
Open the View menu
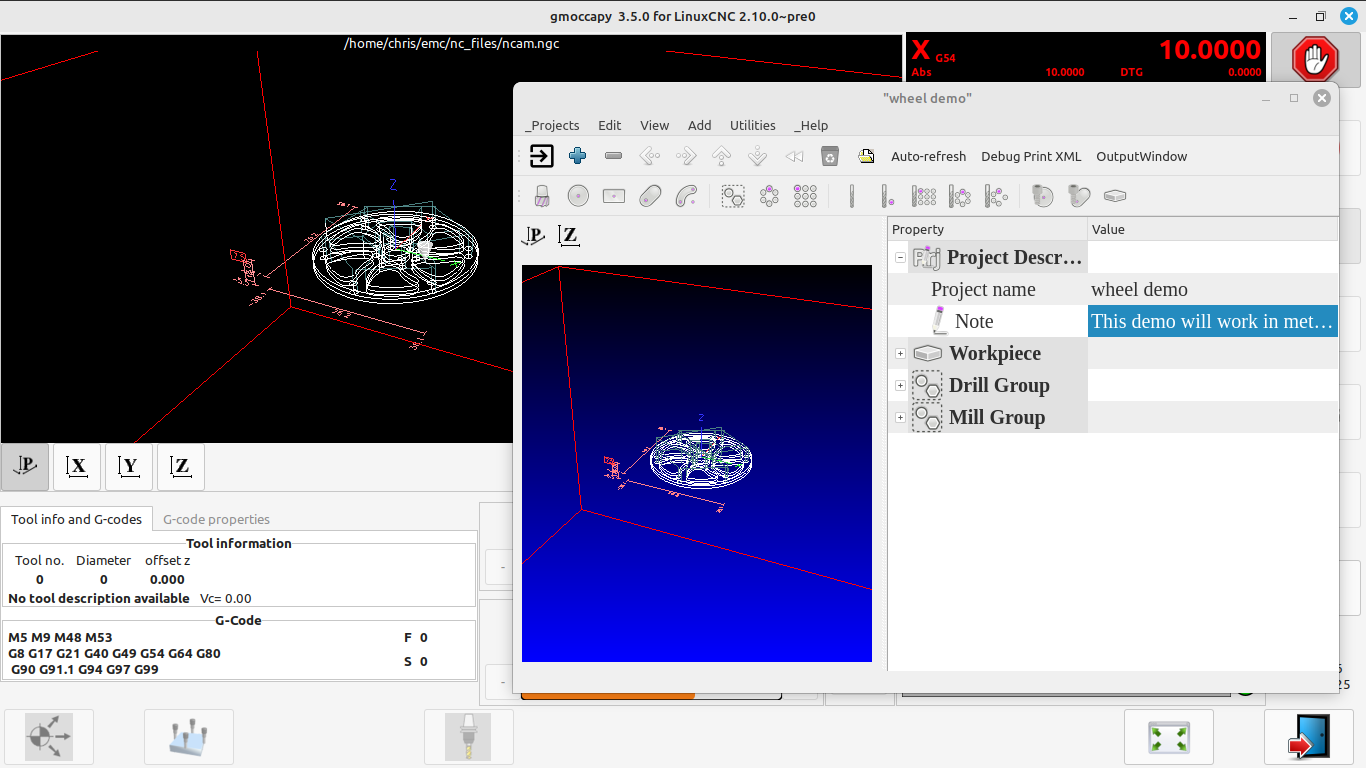coord(654,125)
